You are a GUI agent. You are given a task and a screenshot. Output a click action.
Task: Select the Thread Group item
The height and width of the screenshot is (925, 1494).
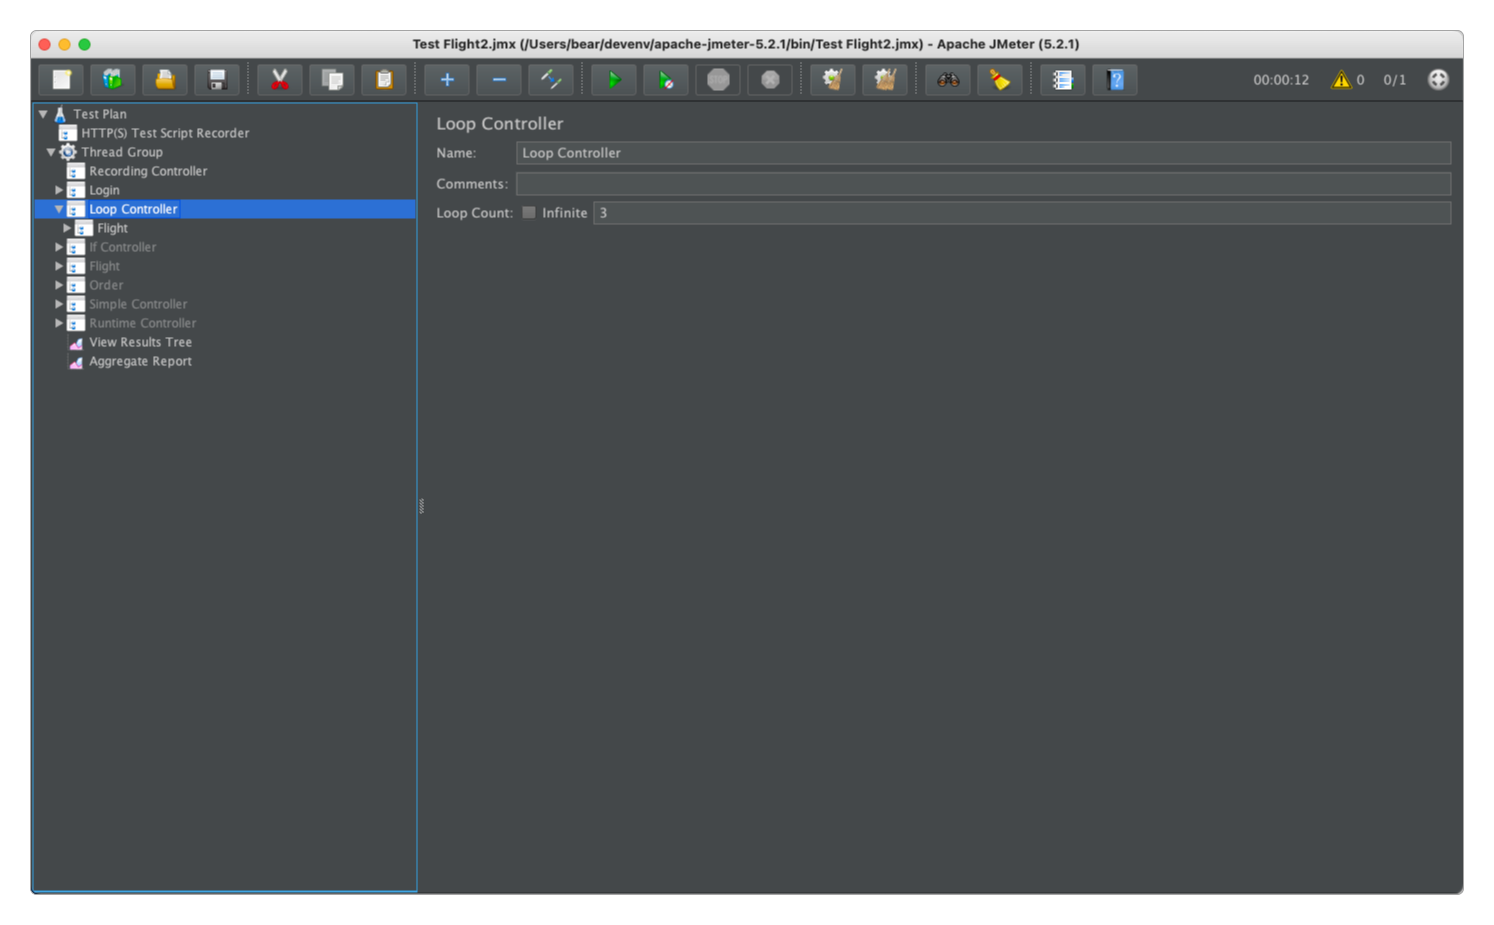(122, 152)
